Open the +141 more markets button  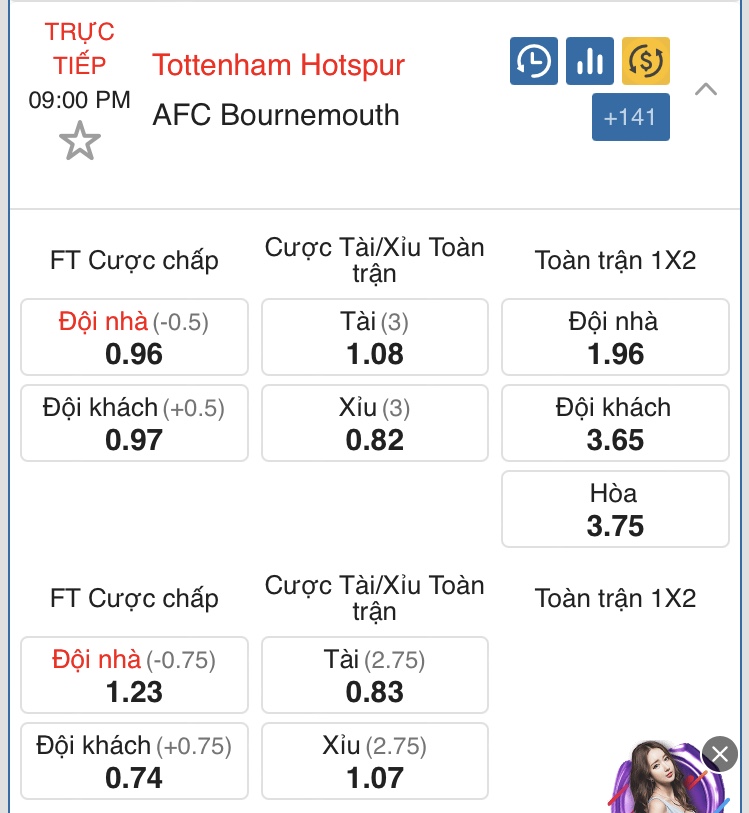click(630, 117)
